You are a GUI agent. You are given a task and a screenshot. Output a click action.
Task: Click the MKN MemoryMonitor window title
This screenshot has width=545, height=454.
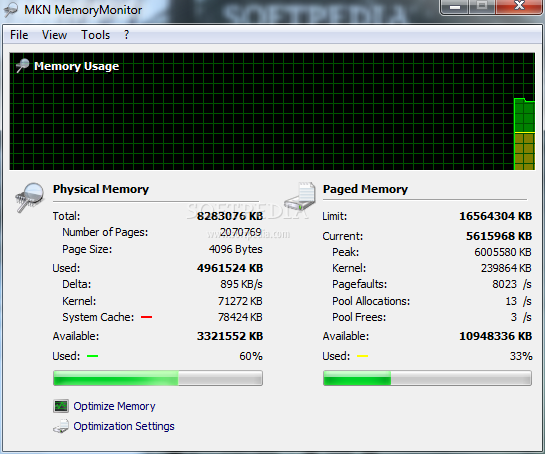click(x=83, y=10)
